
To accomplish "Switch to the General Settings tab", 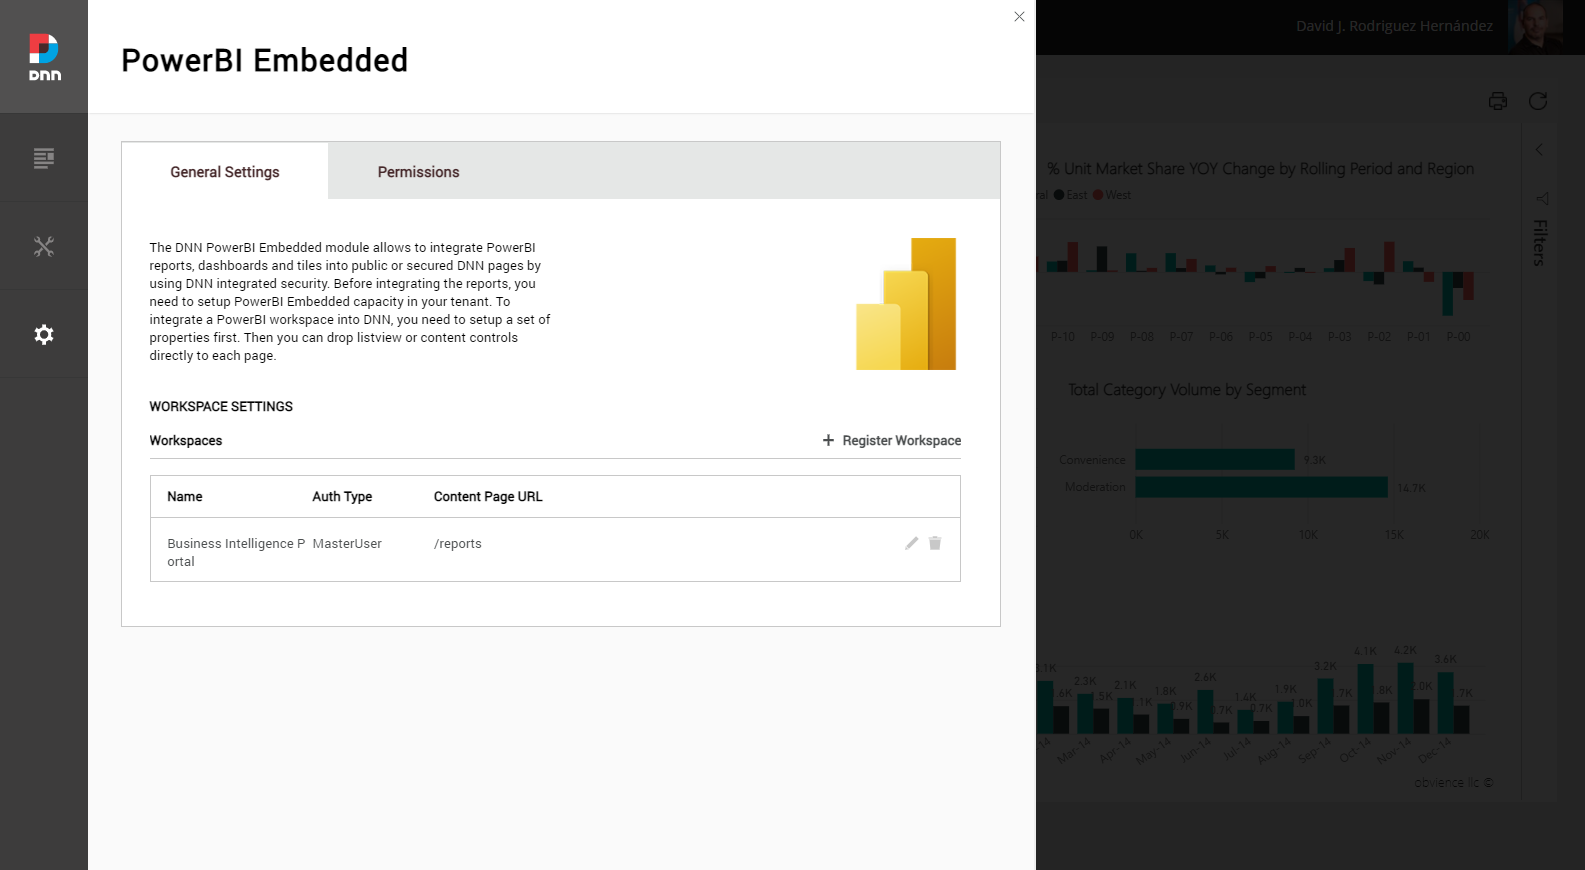I will pos(225,172).
